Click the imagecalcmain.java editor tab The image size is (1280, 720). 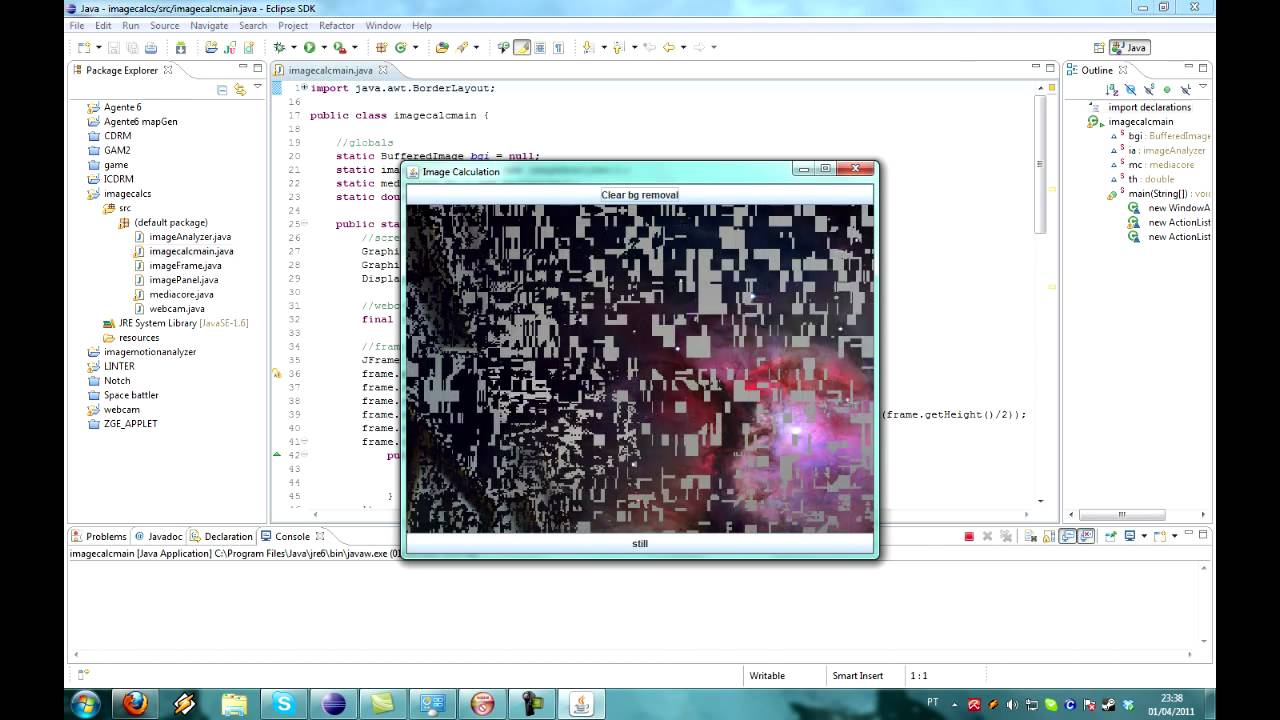click(330, 70)
